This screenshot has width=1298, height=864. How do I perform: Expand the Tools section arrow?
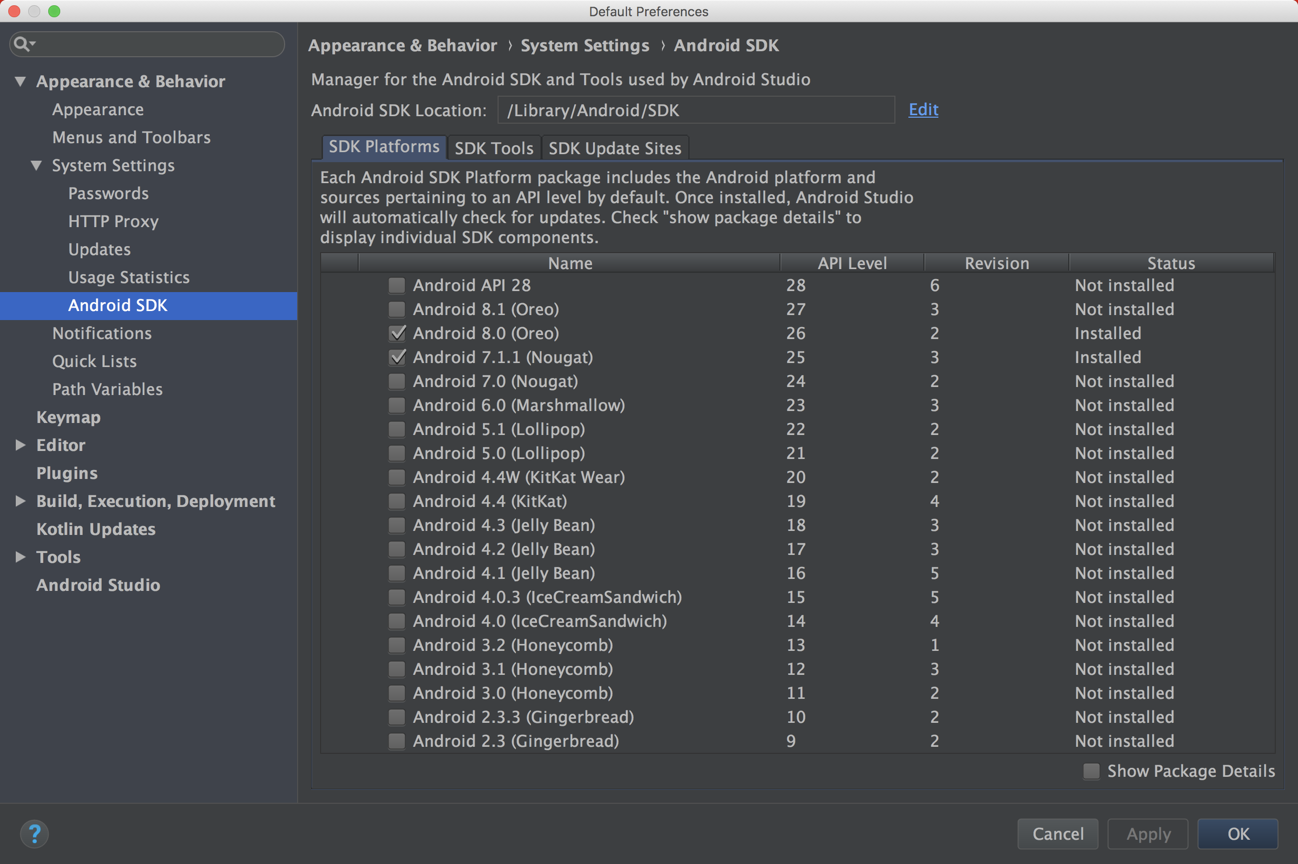pyautogui.click(x=20, y=557)
